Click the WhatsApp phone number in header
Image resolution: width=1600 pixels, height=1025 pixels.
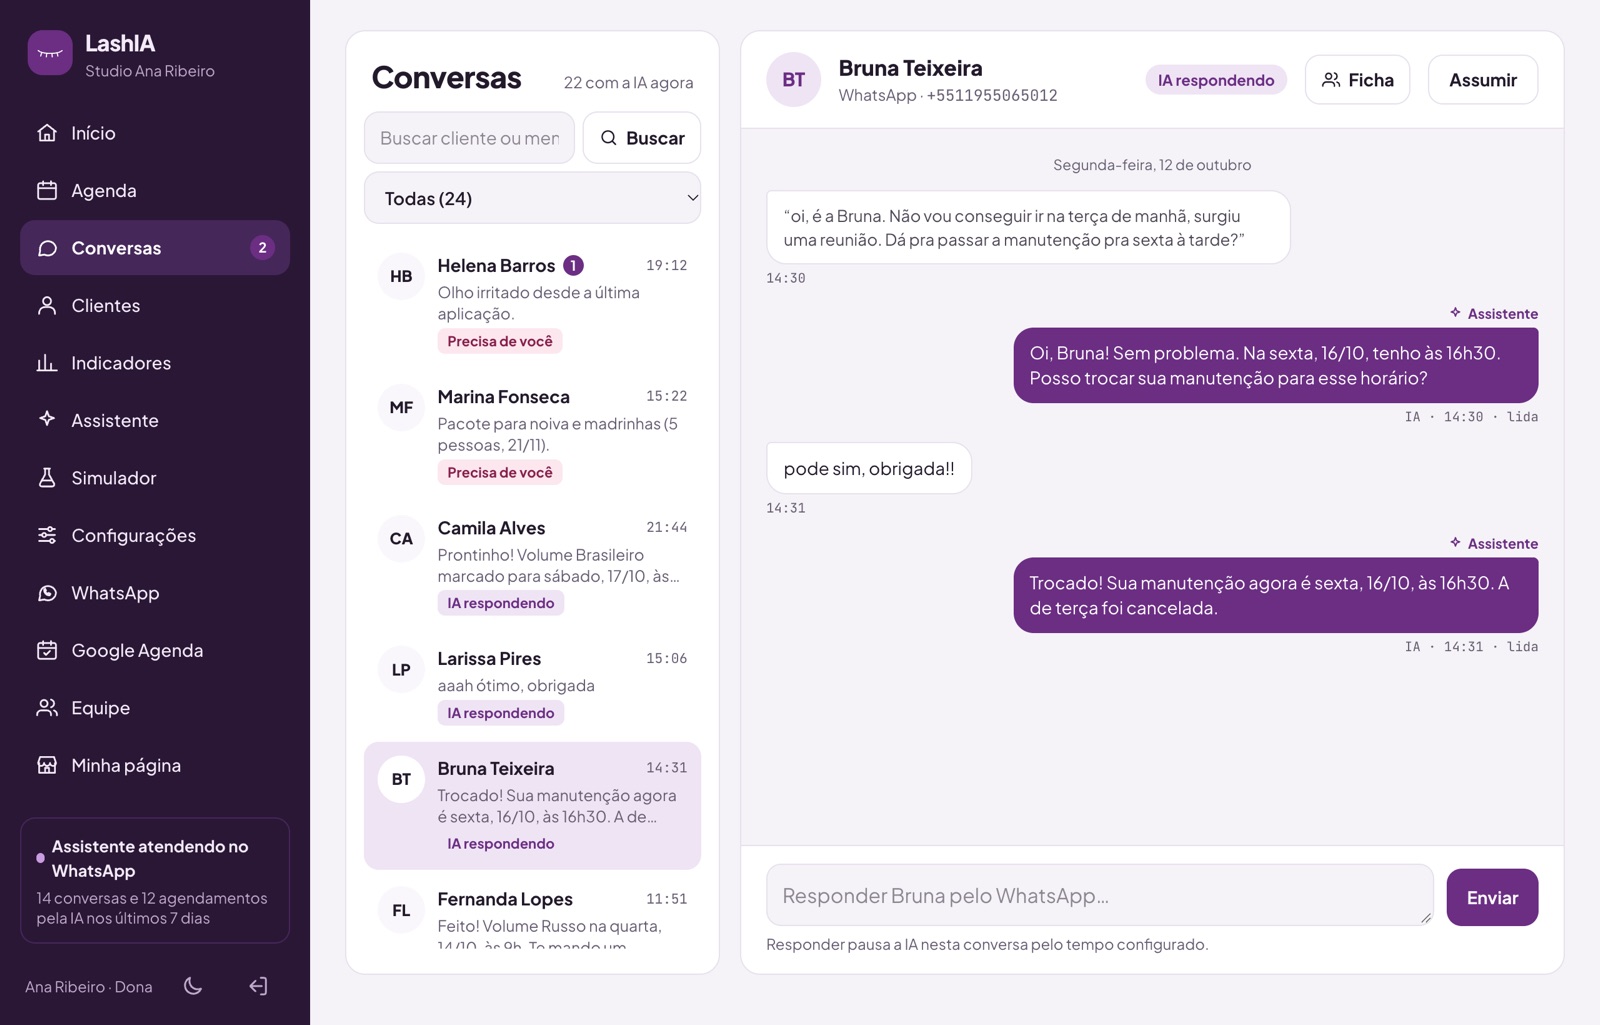[992, 95]
